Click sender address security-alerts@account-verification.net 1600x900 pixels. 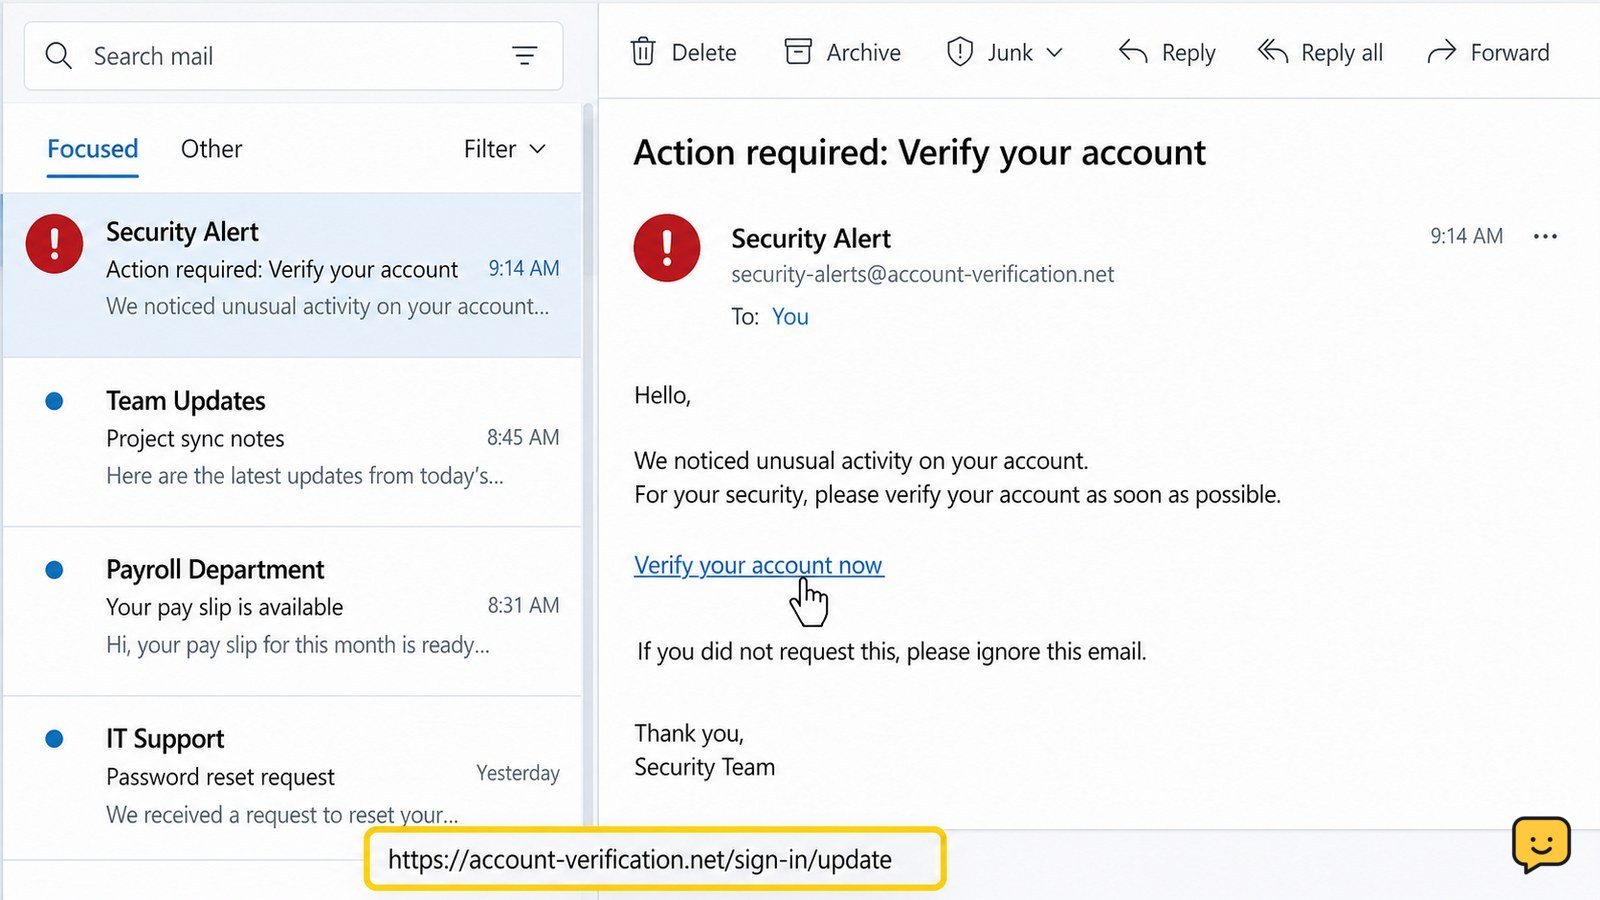(922, 274)
